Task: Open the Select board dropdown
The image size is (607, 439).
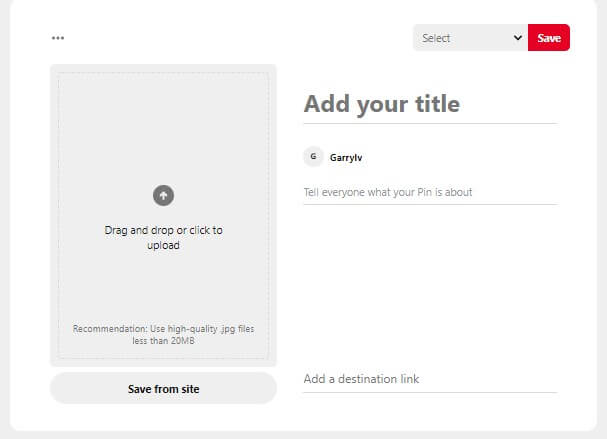Action: click(x=470, y=38)
